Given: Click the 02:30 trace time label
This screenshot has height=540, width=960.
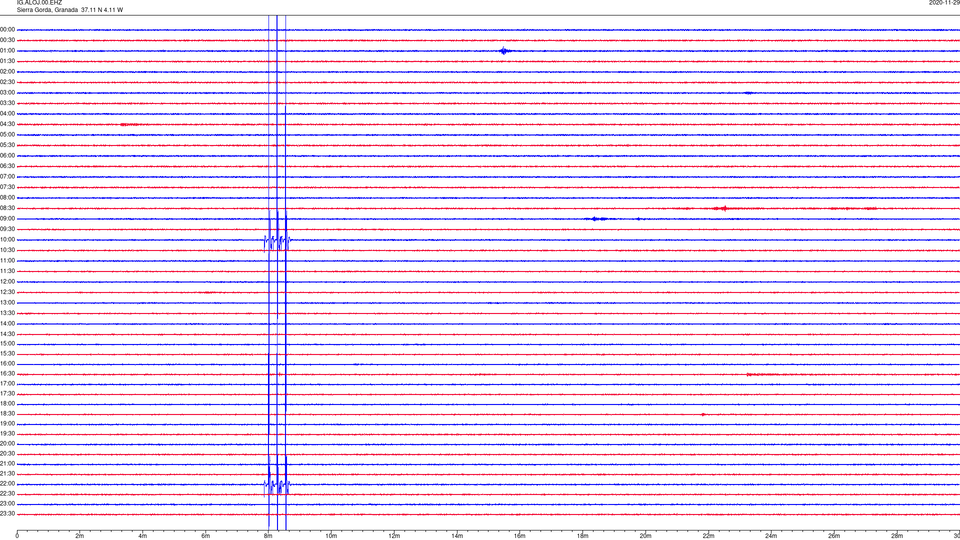Looking at the screenshot, I should (7, 82).
